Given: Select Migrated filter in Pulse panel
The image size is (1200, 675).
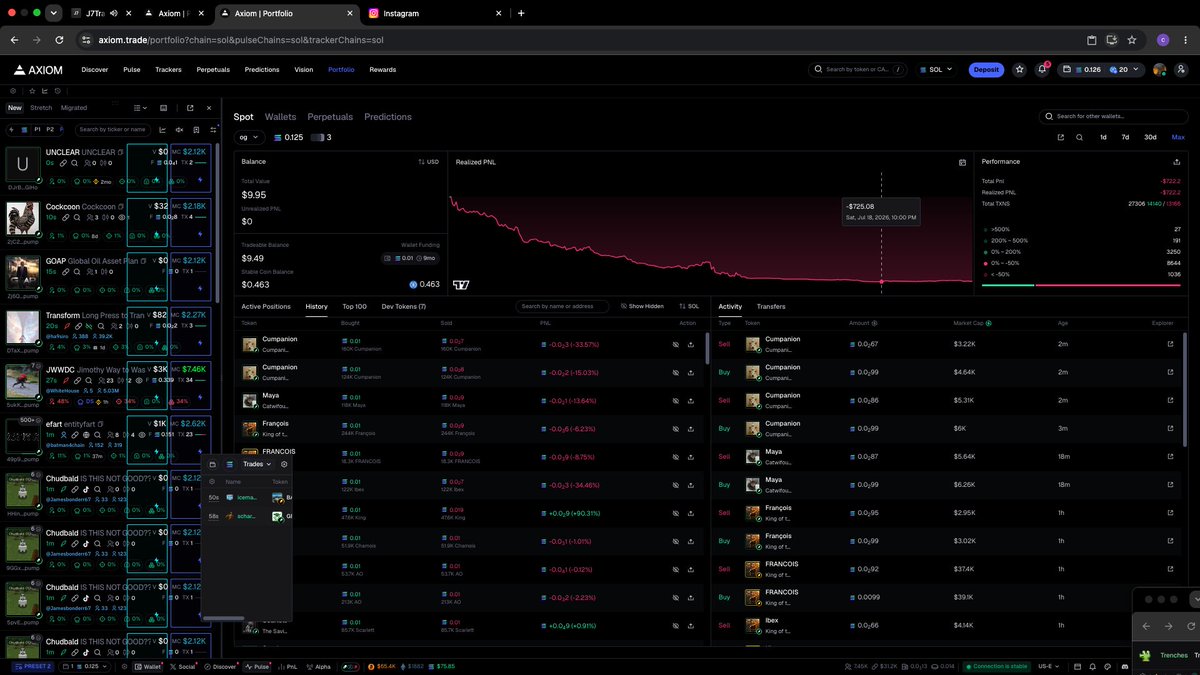Looking at the screenshot, I should point(74,108).
